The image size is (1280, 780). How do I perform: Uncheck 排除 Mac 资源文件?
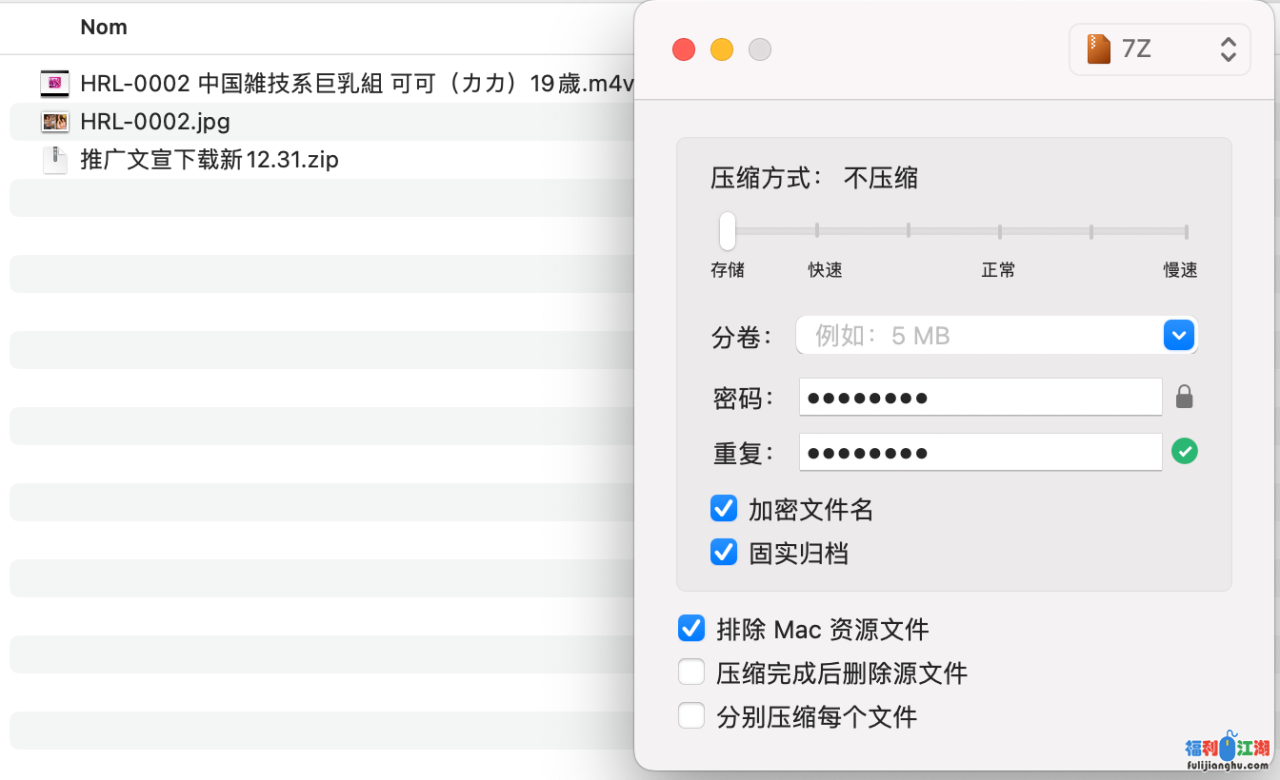692,628
